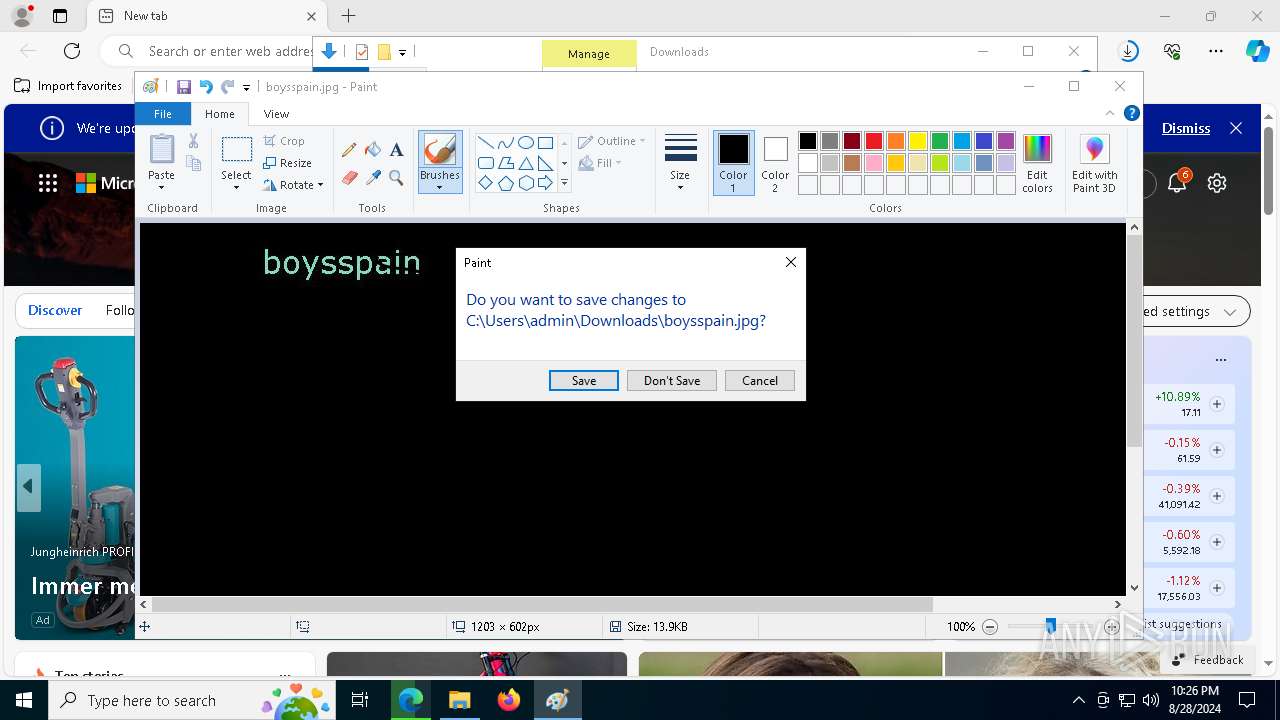Click the Dismiss link in Edge banner
The width and height of the screenshot is (1280, 720).
point(1186,128)
